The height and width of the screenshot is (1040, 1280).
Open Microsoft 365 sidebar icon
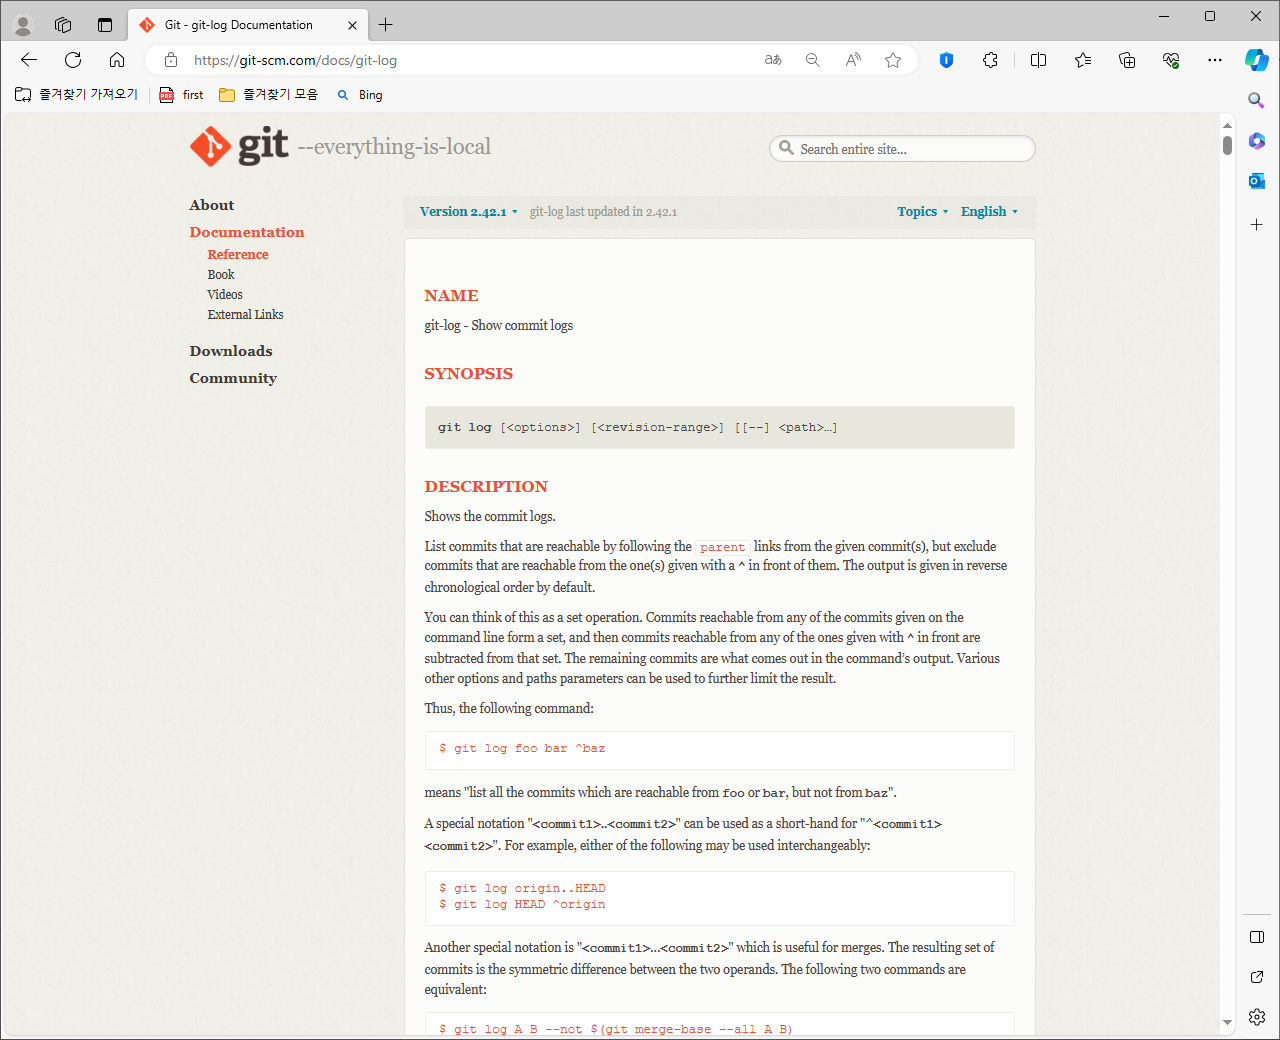coord(1257,141)
